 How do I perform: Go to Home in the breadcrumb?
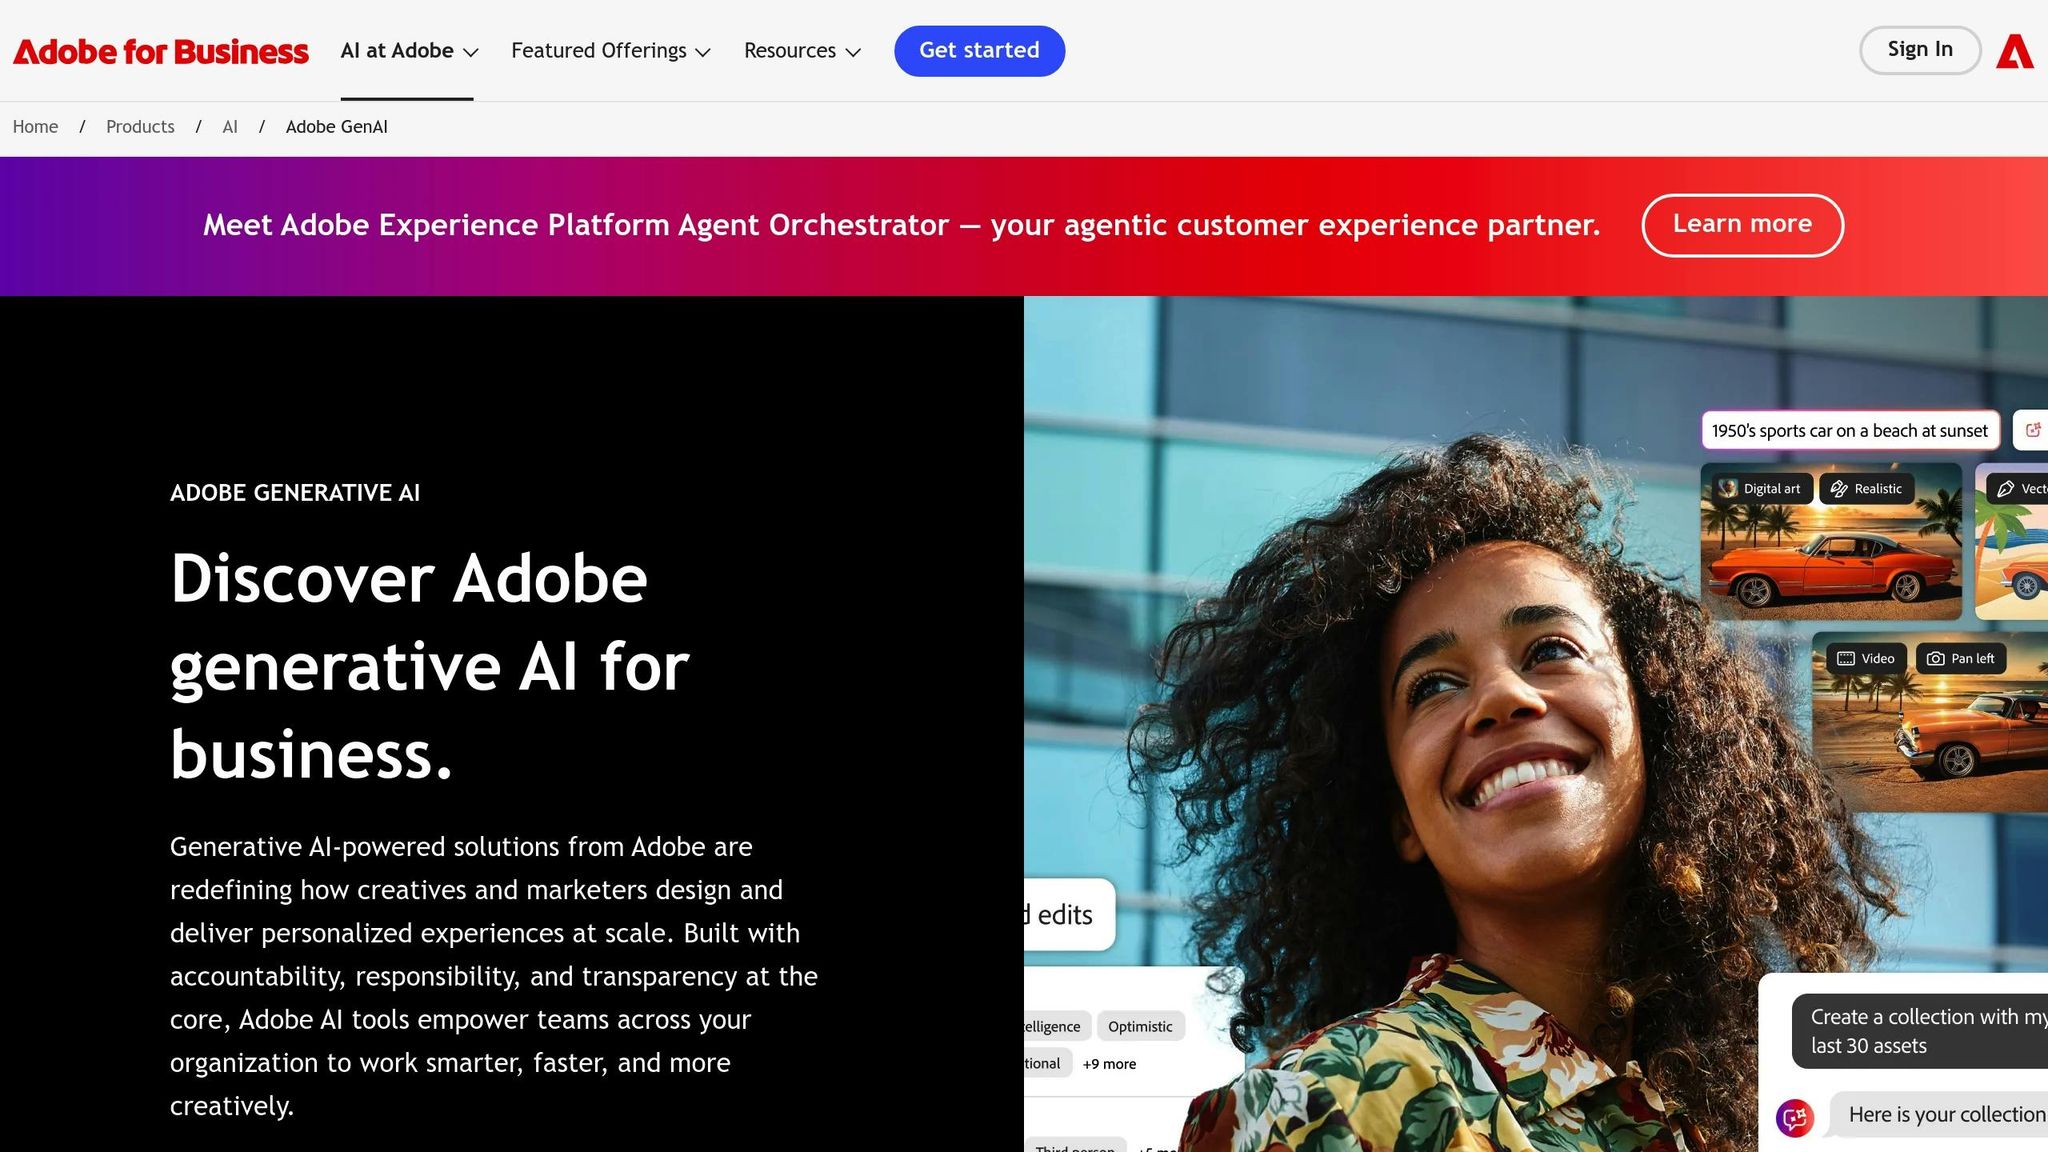[35, 127]
